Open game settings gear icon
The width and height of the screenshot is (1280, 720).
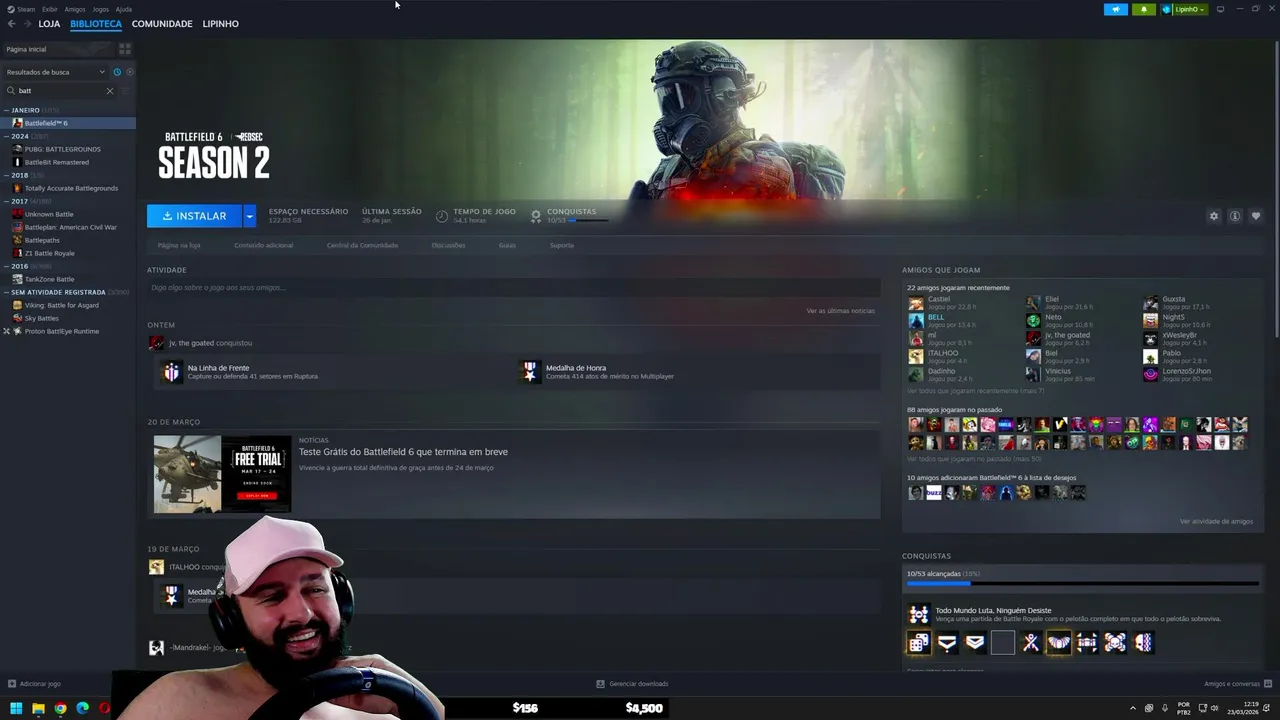[1214, 216]
